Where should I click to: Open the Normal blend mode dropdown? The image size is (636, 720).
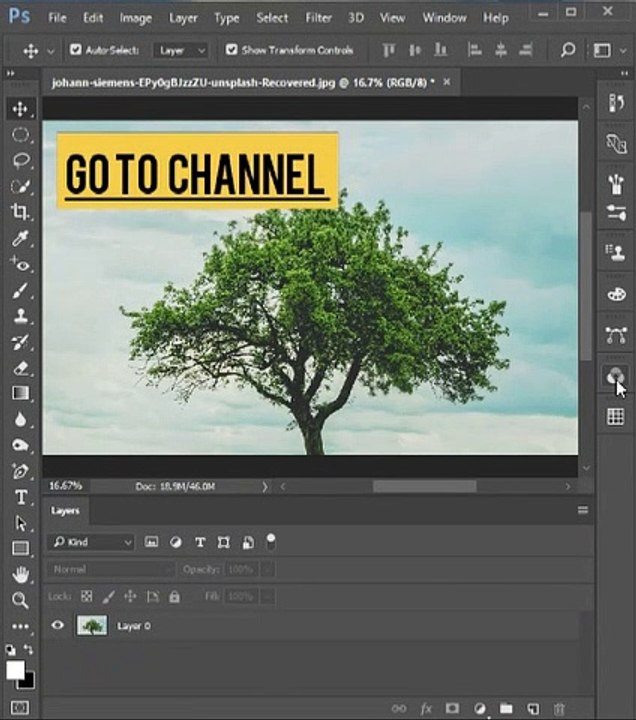coord(111,569)
